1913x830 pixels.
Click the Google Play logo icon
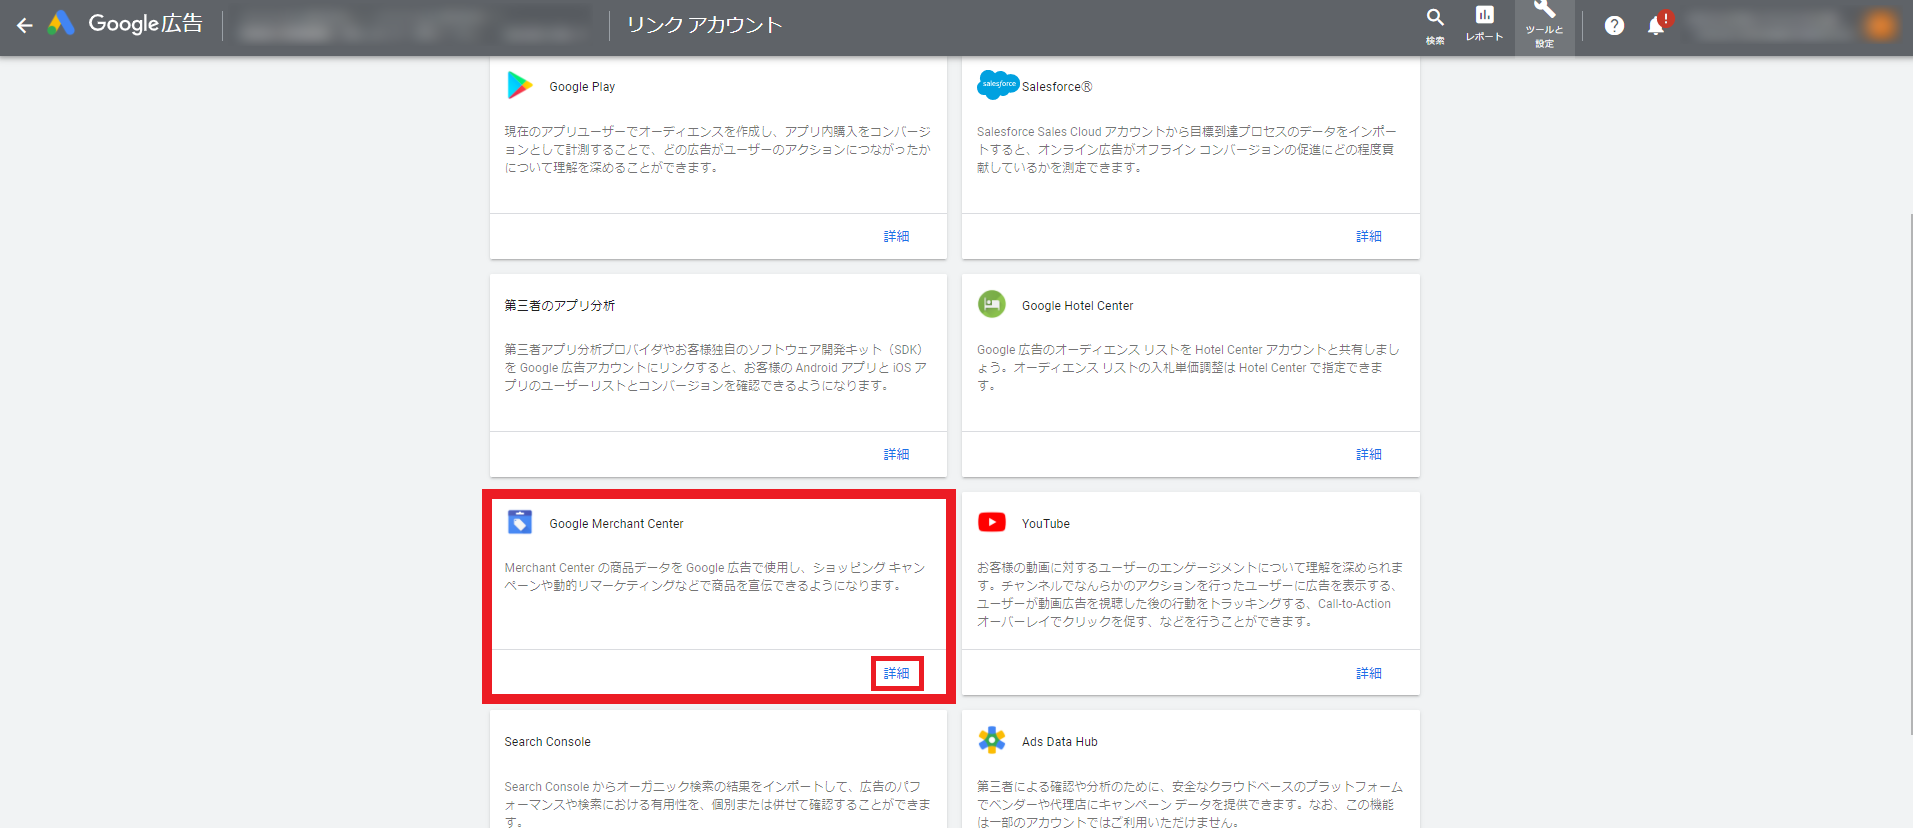coord(519,86)
